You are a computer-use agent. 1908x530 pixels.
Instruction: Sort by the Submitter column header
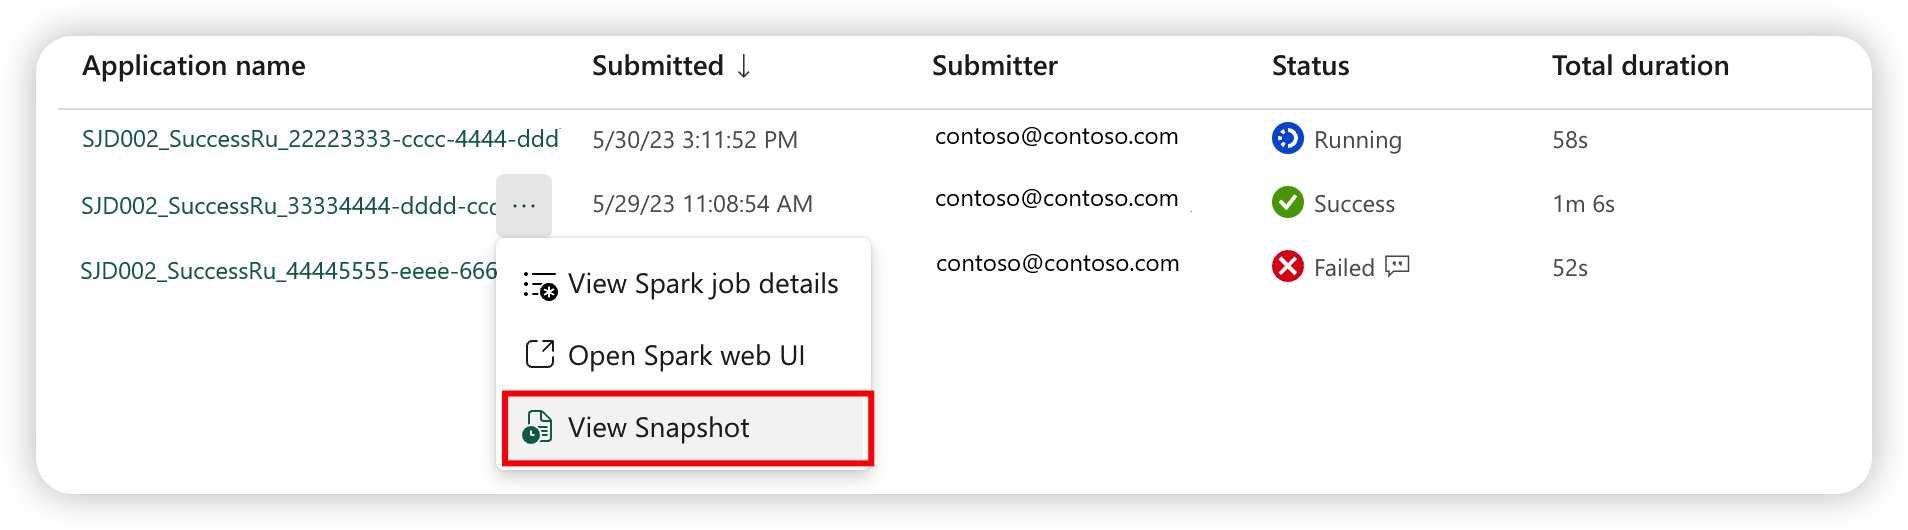[994, 66]
